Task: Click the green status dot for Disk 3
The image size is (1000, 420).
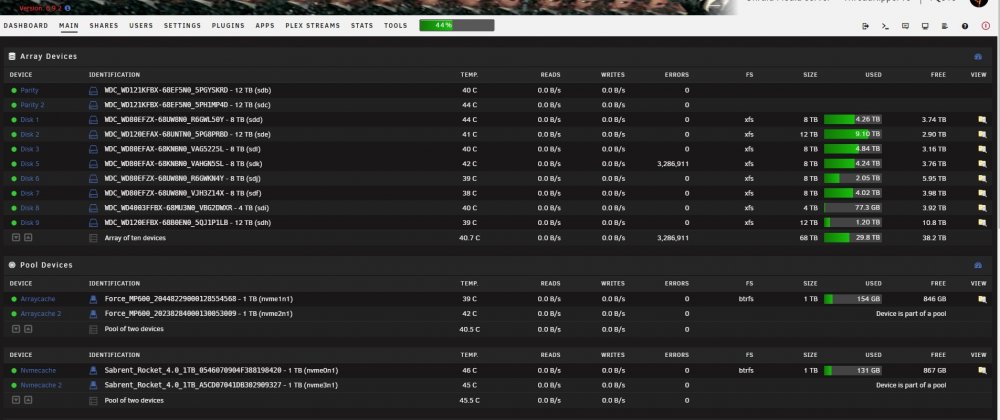Action: click(14, 149)
